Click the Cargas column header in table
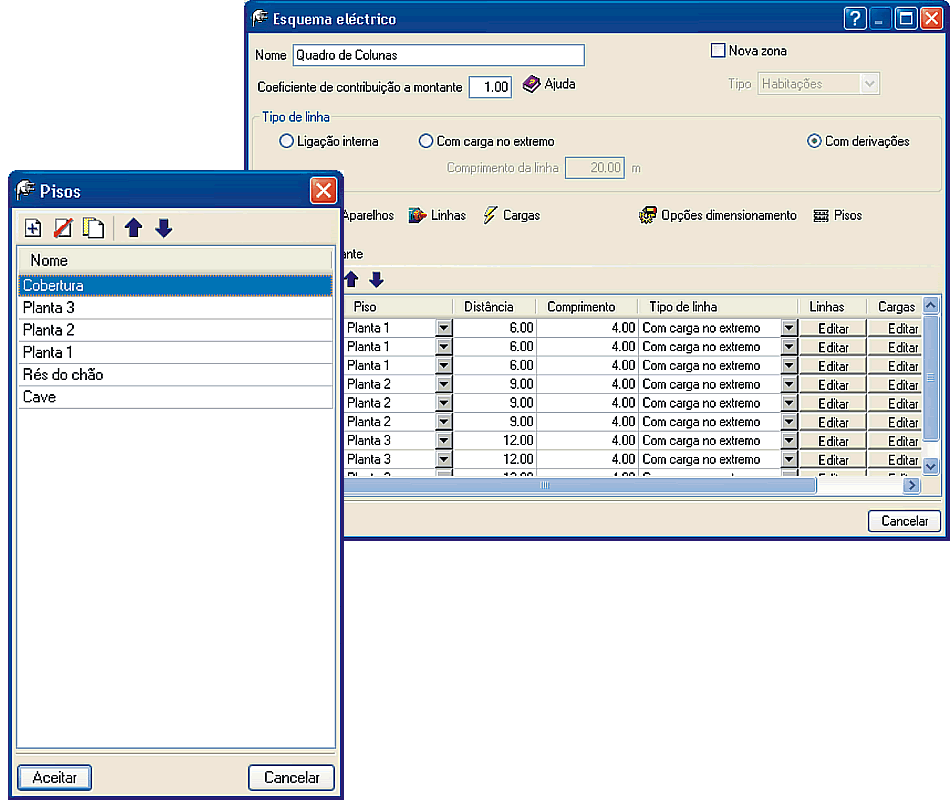The height and width of the screenshot is (800, 950). [x=894, y=307]
